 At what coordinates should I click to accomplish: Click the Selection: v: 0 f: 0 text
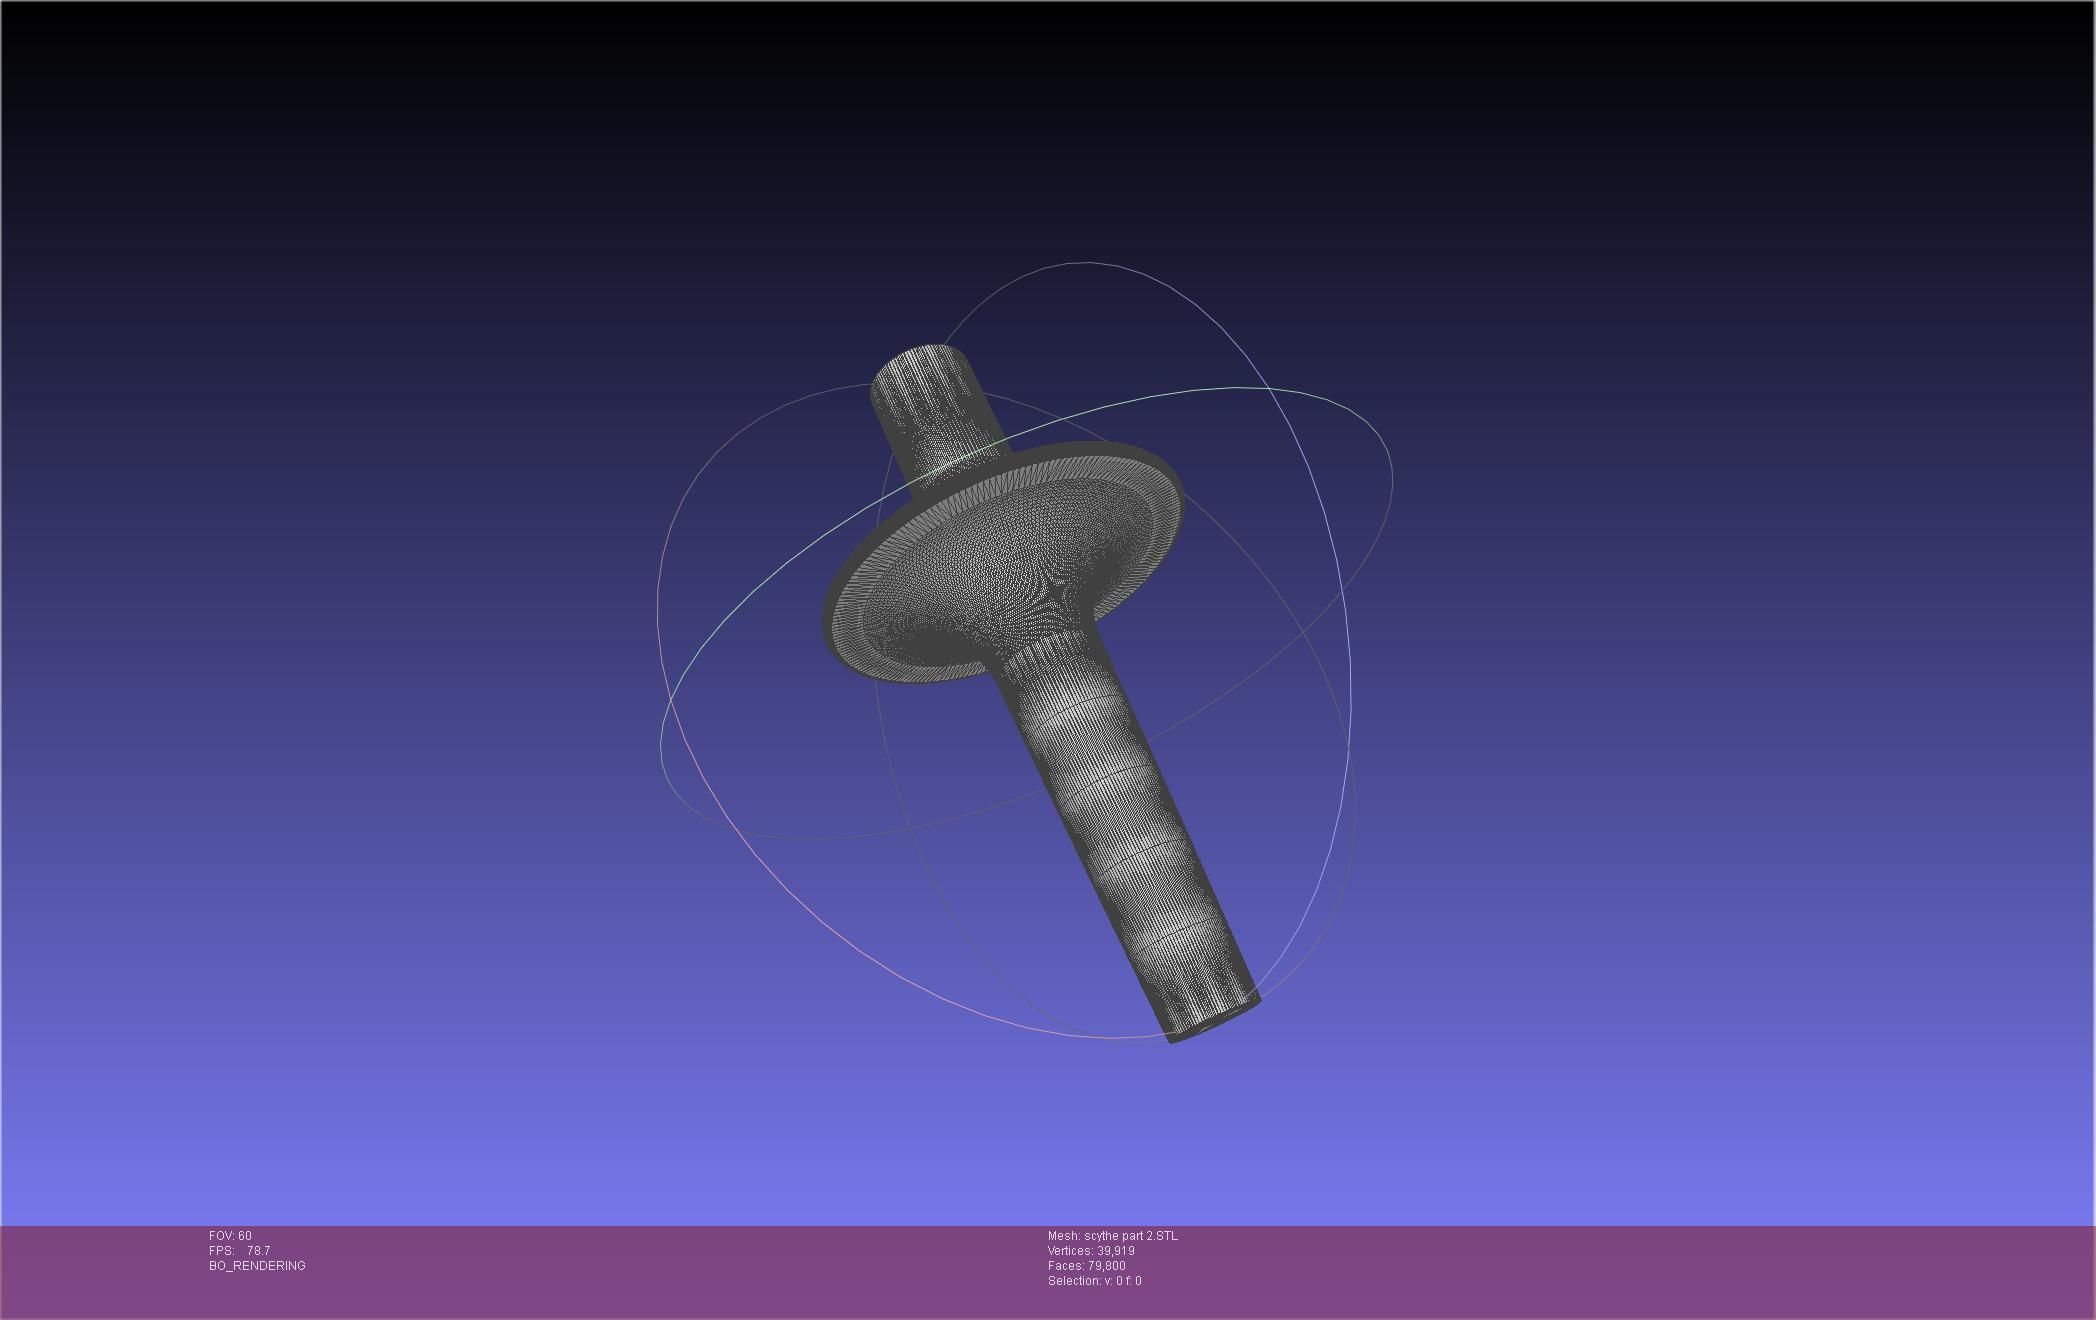pos(1094,1281)
